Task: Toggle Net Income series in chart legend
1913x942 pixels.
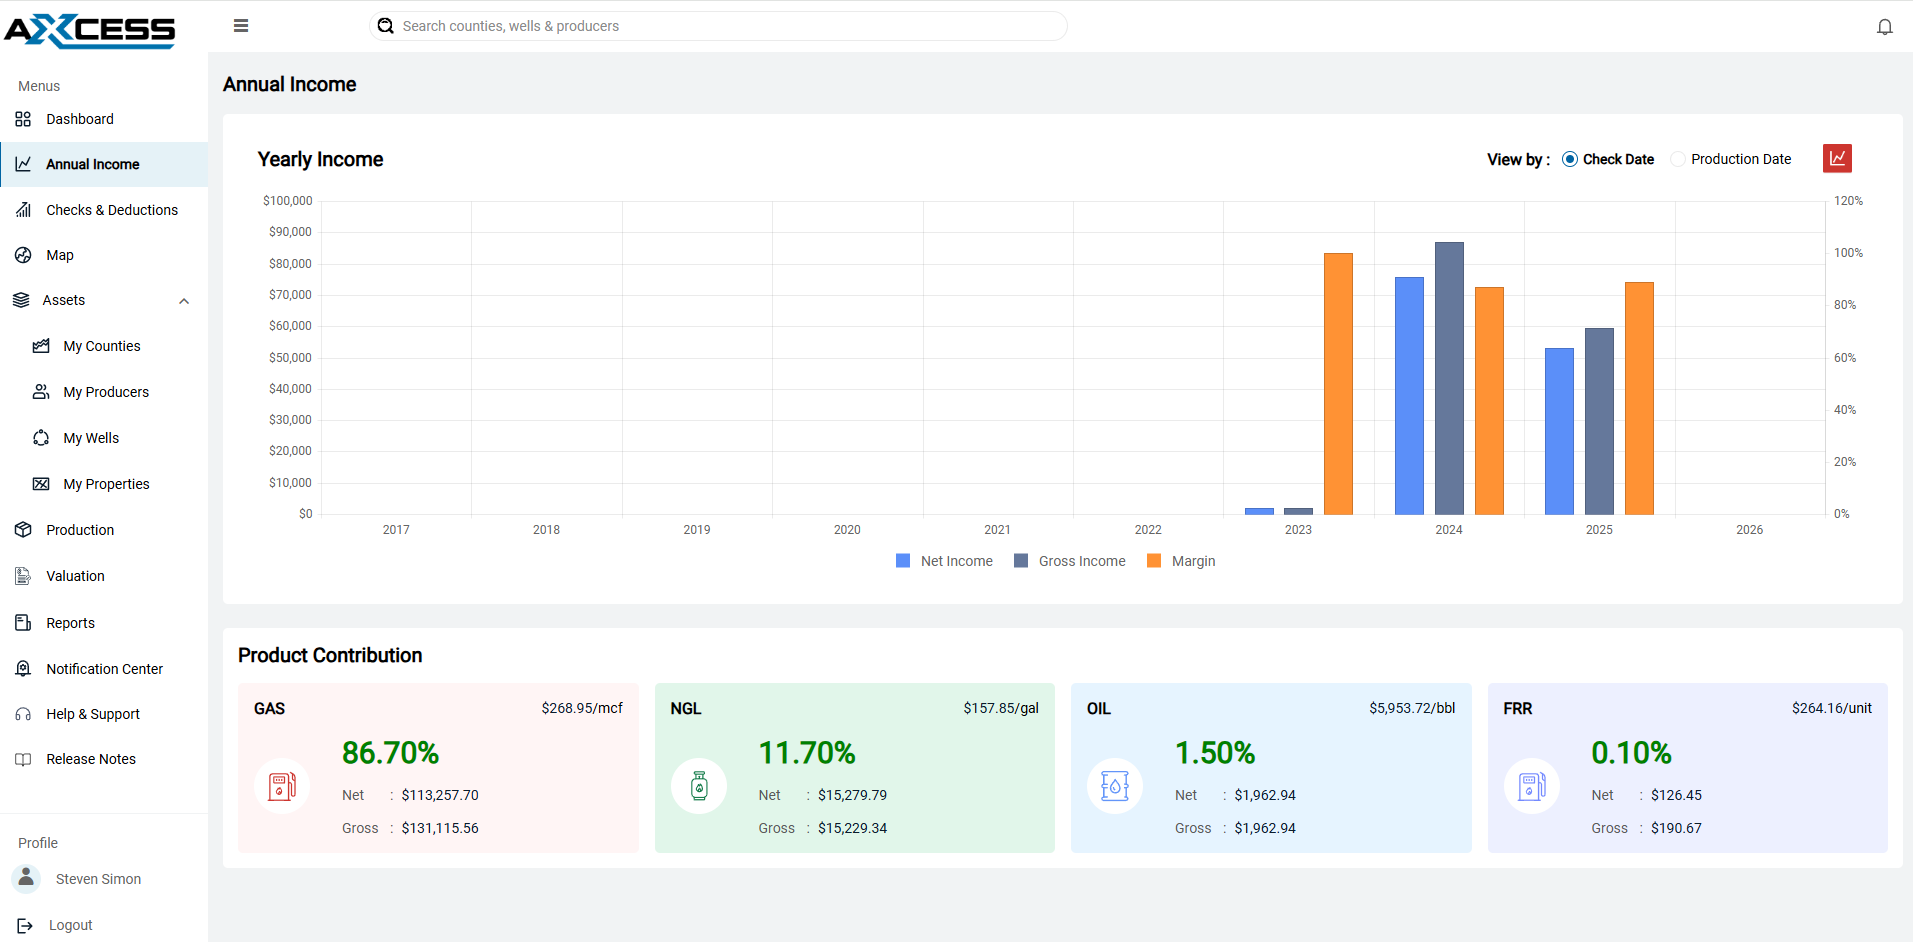Action: coord(944,561)
